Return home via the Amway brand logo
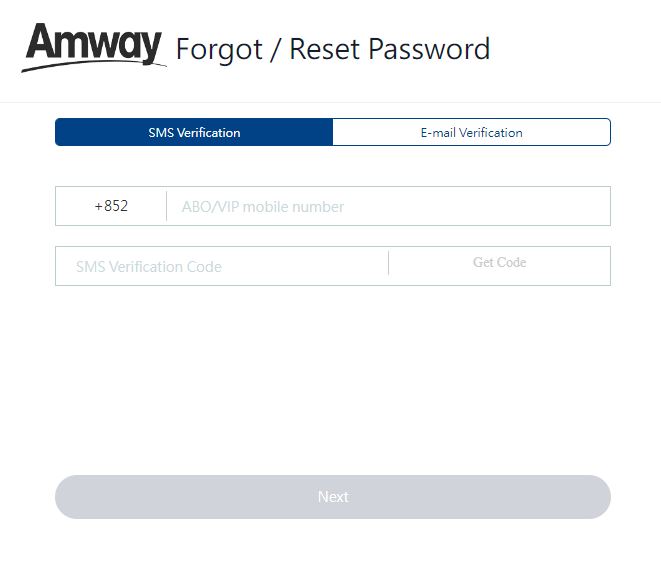 click(x=94, y=47)
